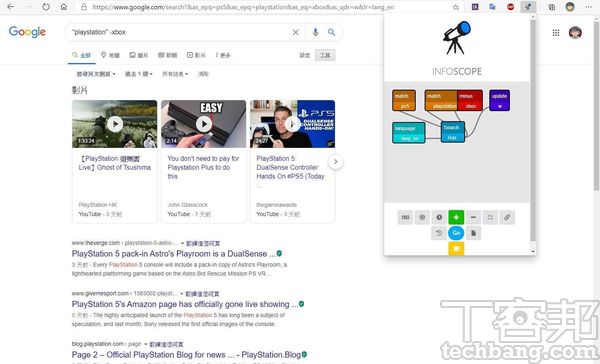Select the blue Search node
The width and height of the screenshot is (600, 364).
click(453, 132)
